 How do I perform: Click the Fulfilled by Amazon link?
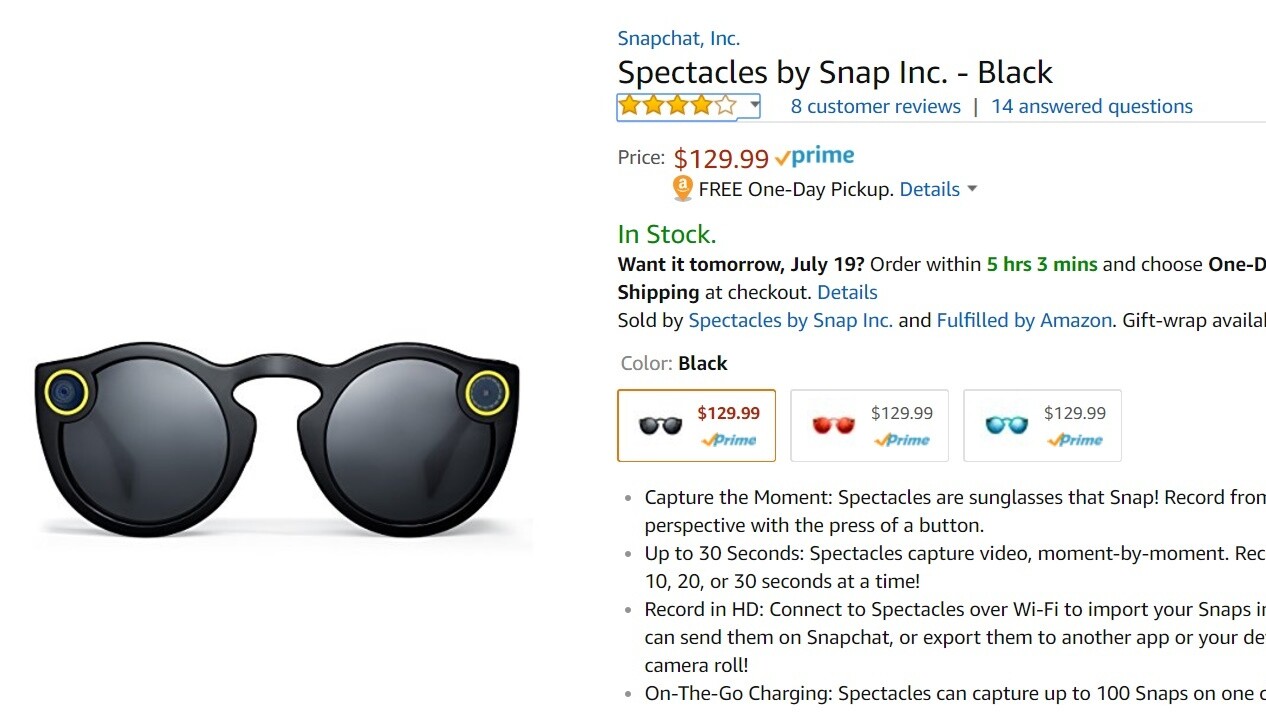1023,320
